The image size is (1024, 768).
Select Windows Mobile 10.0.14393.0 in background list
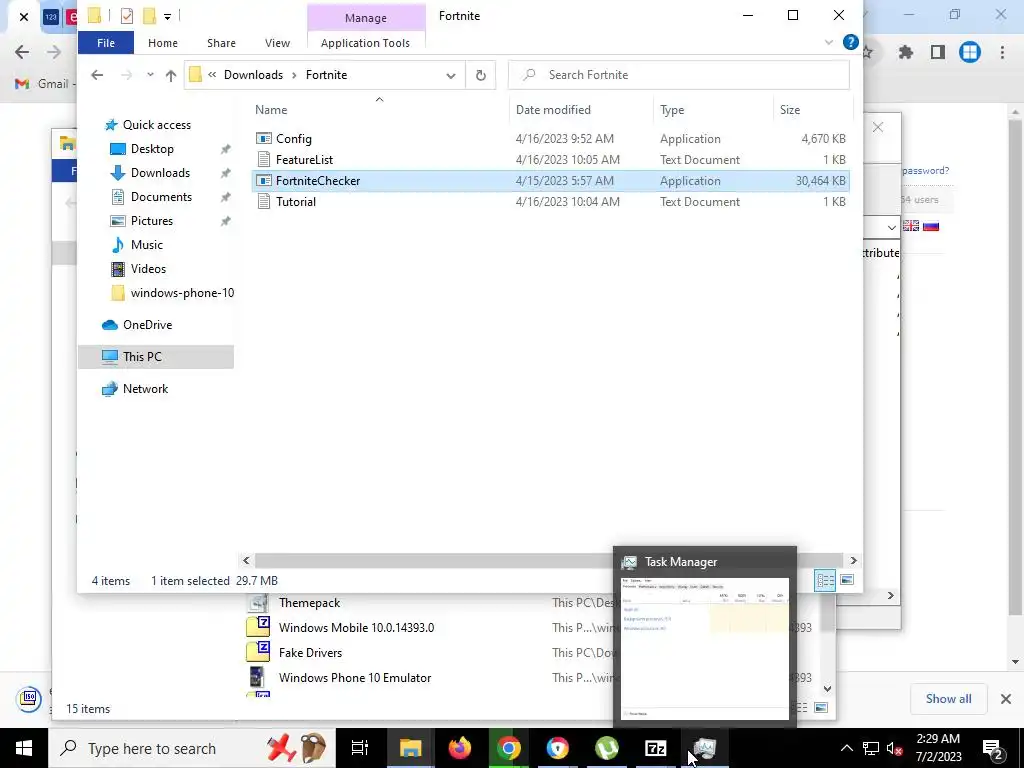(356, 628)
